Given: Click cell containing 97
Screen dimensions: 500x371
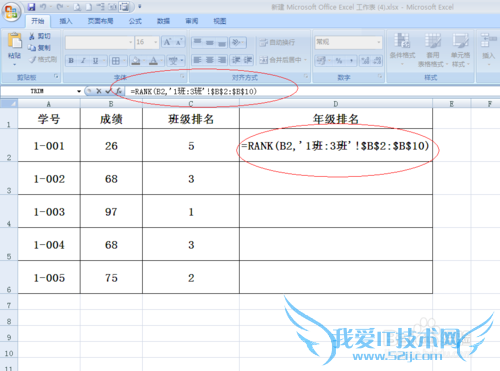Looking at the screenshot, I should click(x=111, y=212).
